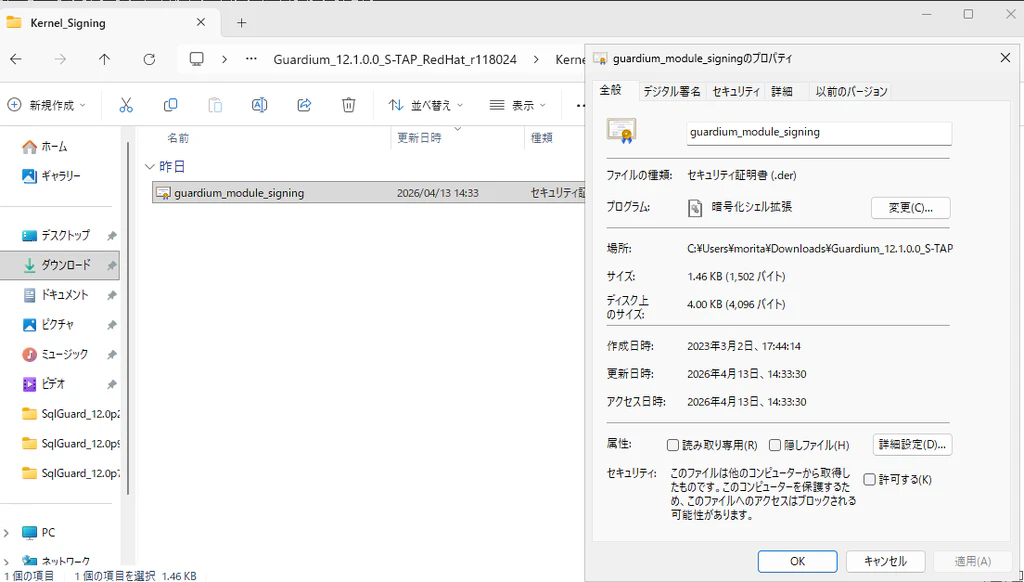Screen dimensions: 1024x582
Task: Sort by the 種類 column header
Action: coord(542,138)
